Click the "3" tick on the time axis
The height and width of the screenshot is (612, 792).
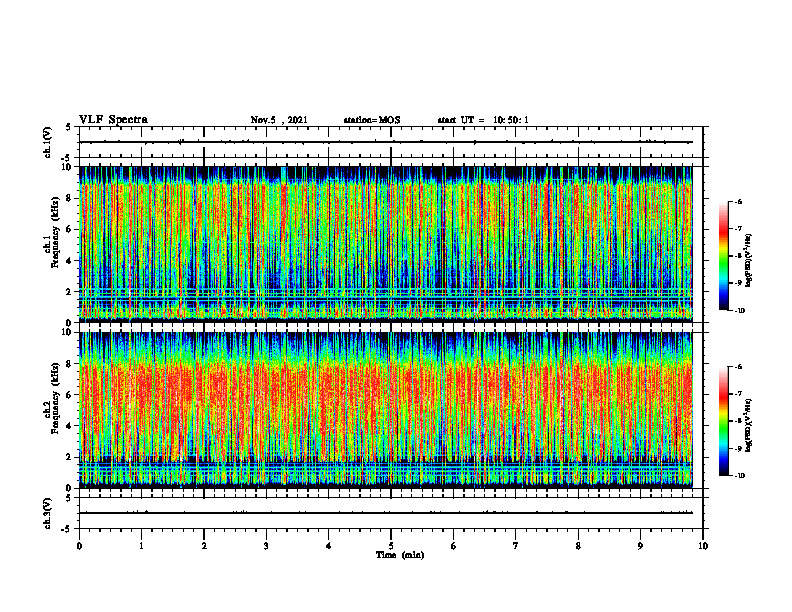[x=266, y=546]
